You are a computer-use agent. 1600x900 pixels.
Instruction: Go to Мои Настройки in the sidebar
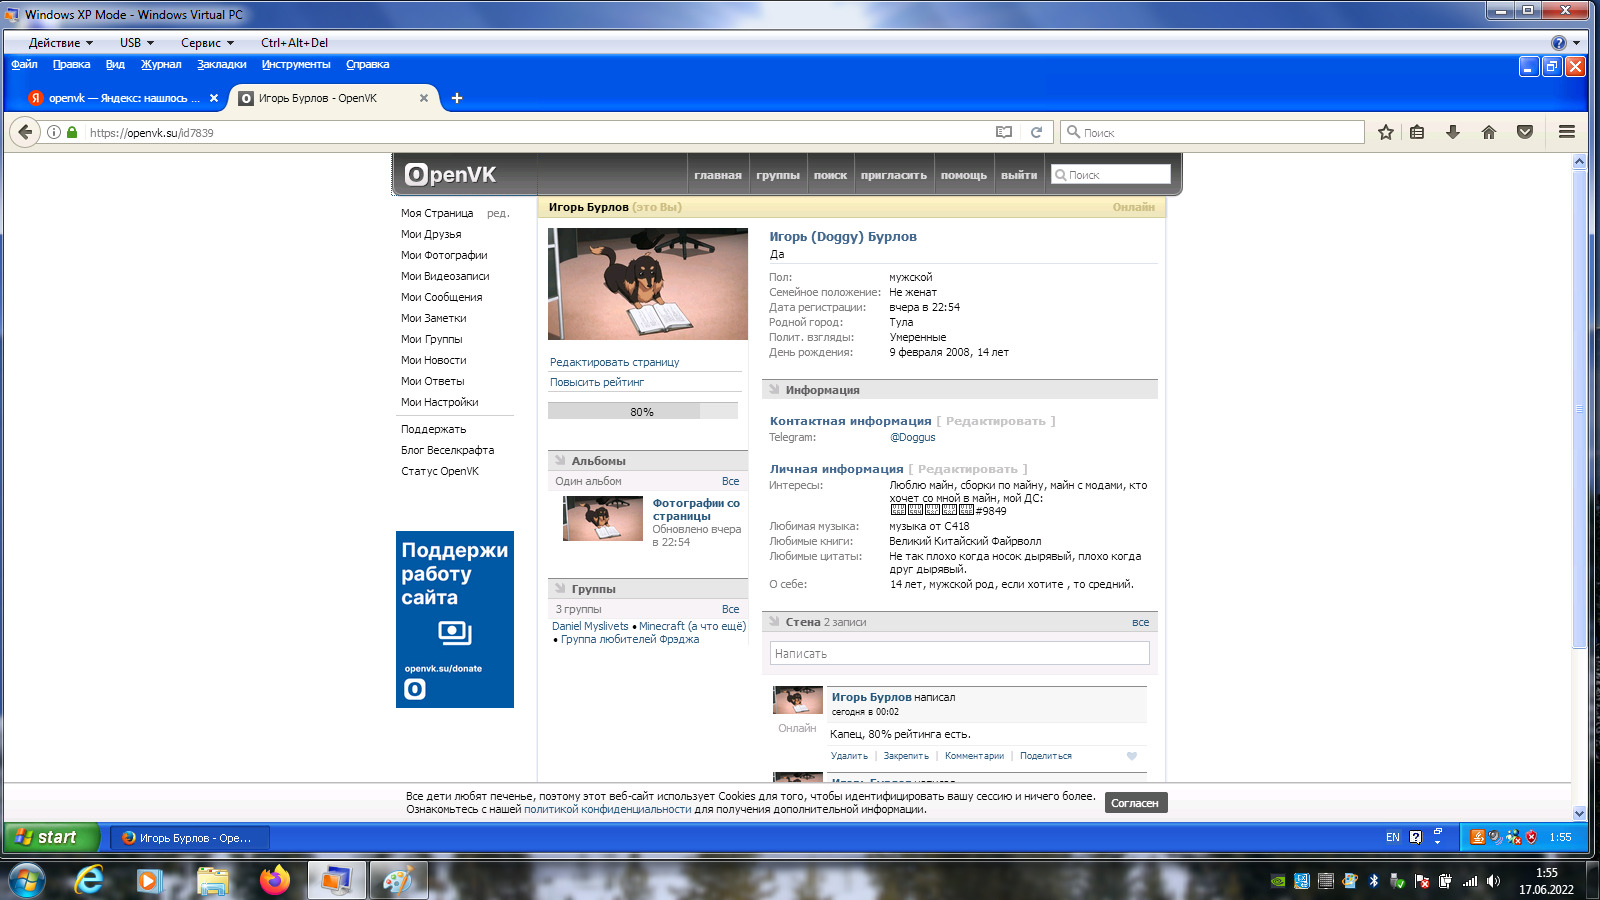tap(440, 402)
